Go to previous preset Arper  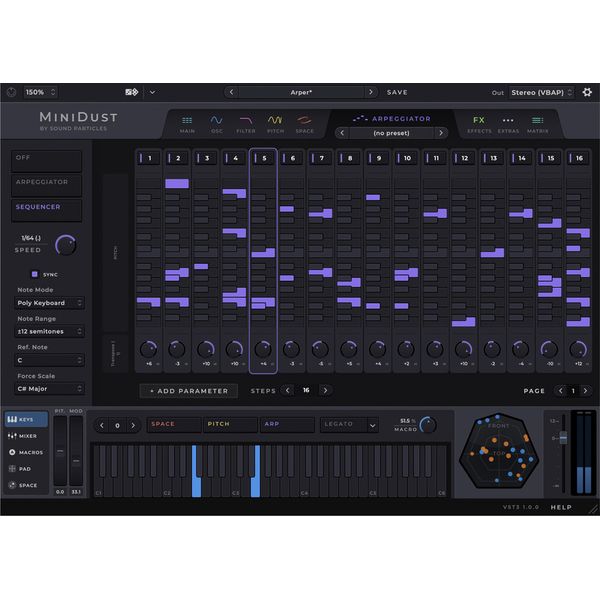click(232, 92)
